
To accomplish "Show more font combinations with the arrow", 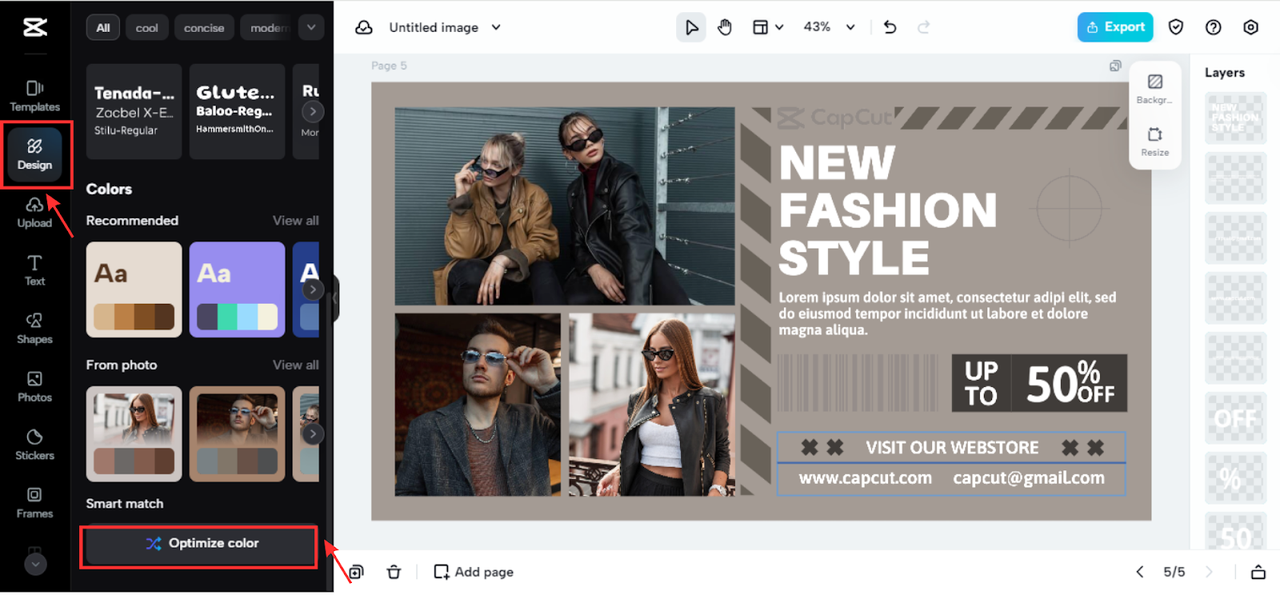I will pyautogui.click(x=313, y=111).
